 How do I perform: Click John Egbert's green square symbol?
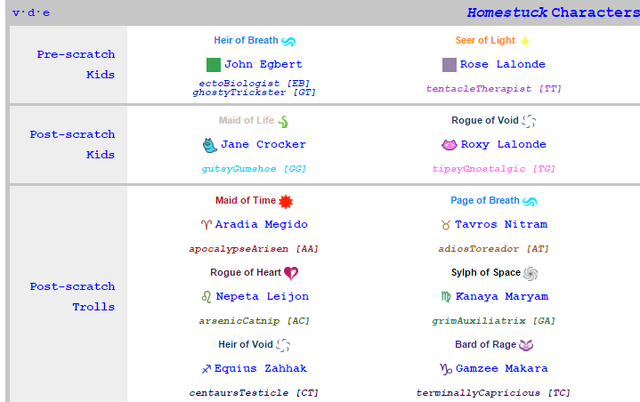pyautogui.click(x=213, y=64)
